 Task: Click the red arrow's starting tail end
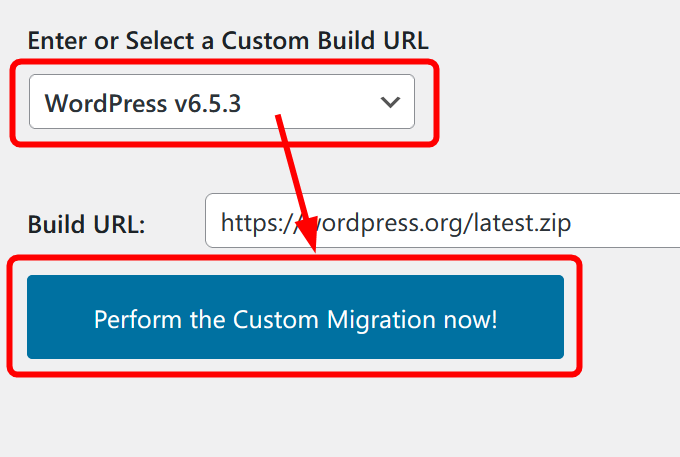[280, 117]
